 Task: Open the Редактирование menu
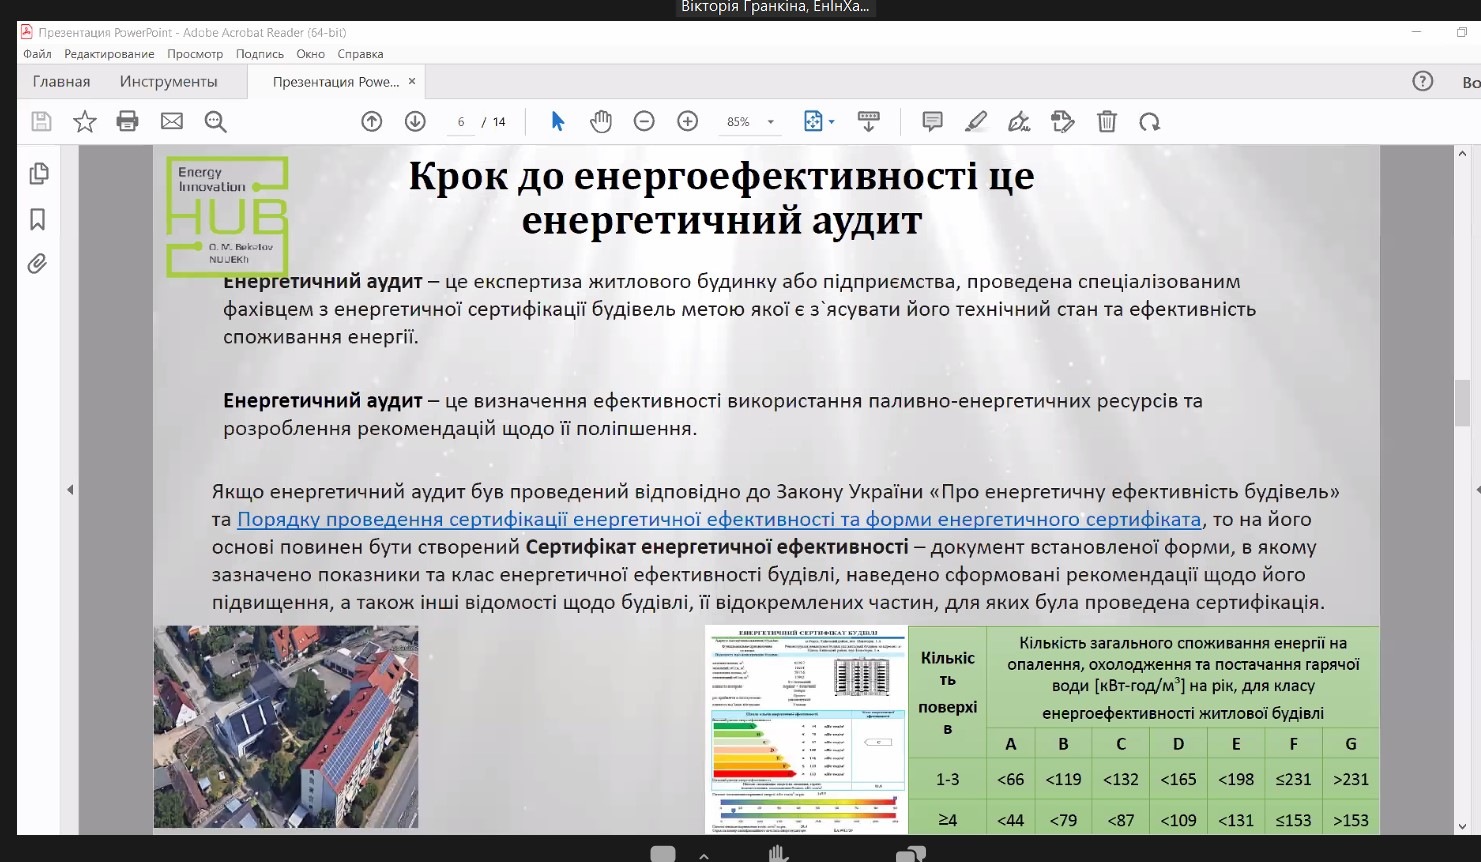[109, 54]
